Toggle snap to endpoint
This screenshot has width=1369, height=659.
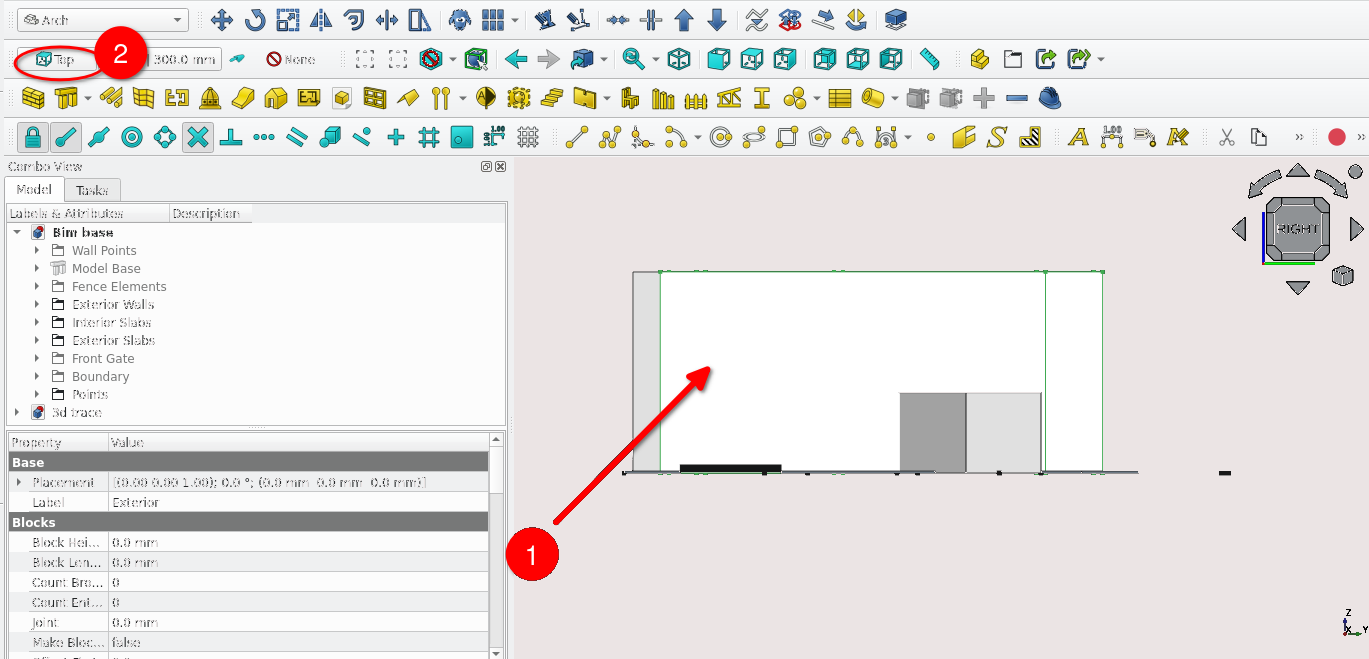(x=66, y=137)
